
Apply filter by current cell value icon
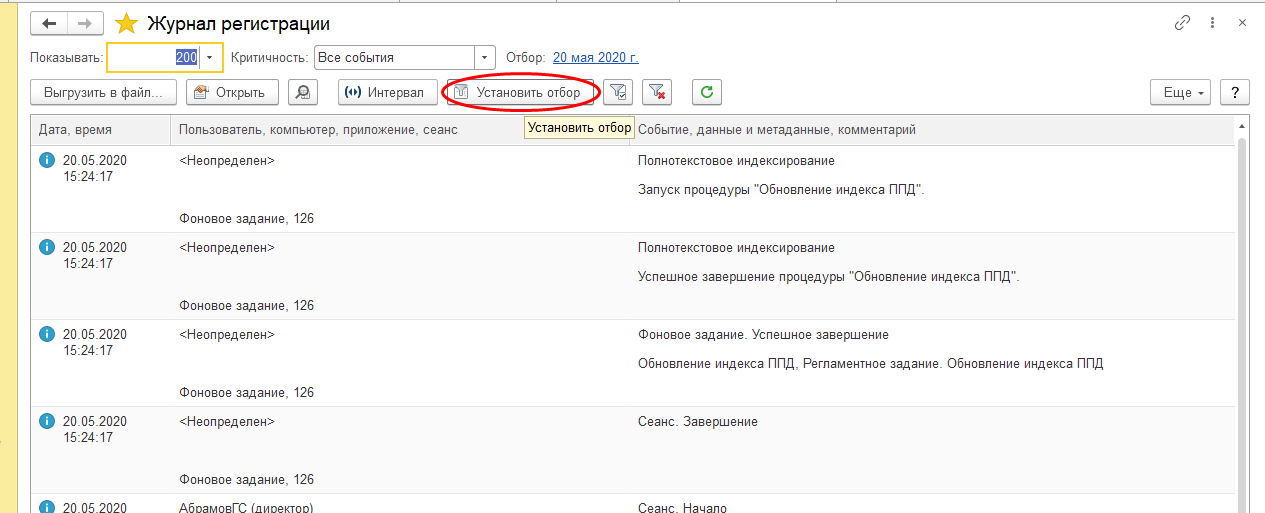click(619, 92)
